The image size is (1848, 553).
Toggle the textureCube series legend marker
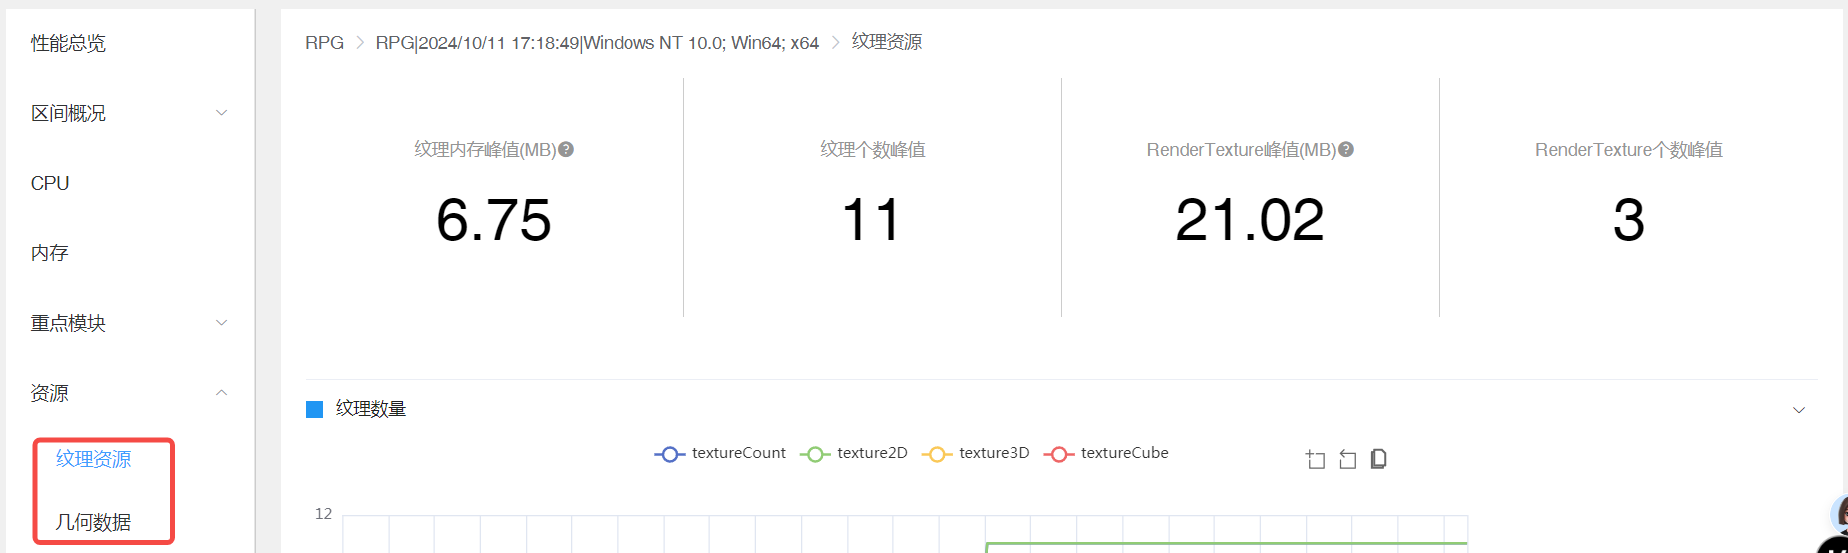tap(1058, 454)
